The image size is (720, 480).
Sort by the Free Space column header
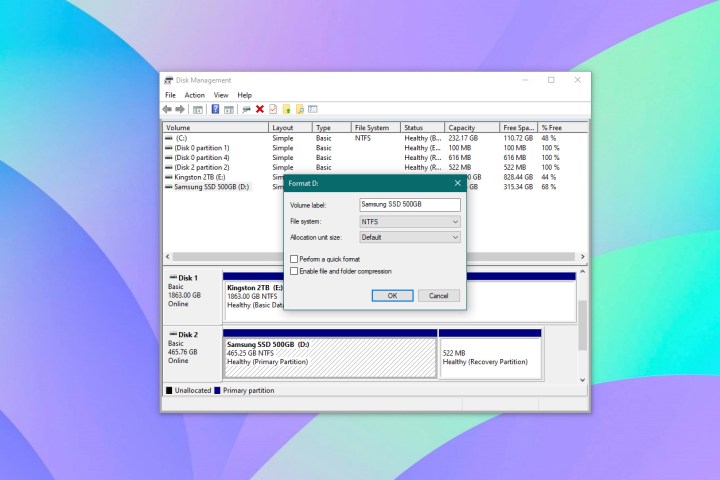coord(518,128)
